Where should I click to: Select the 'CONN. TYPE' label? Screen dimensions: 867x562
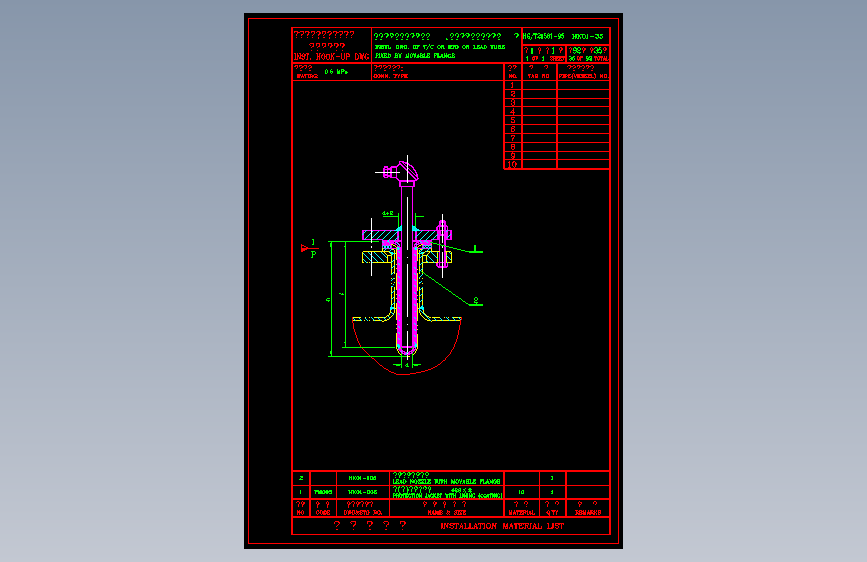391,76
